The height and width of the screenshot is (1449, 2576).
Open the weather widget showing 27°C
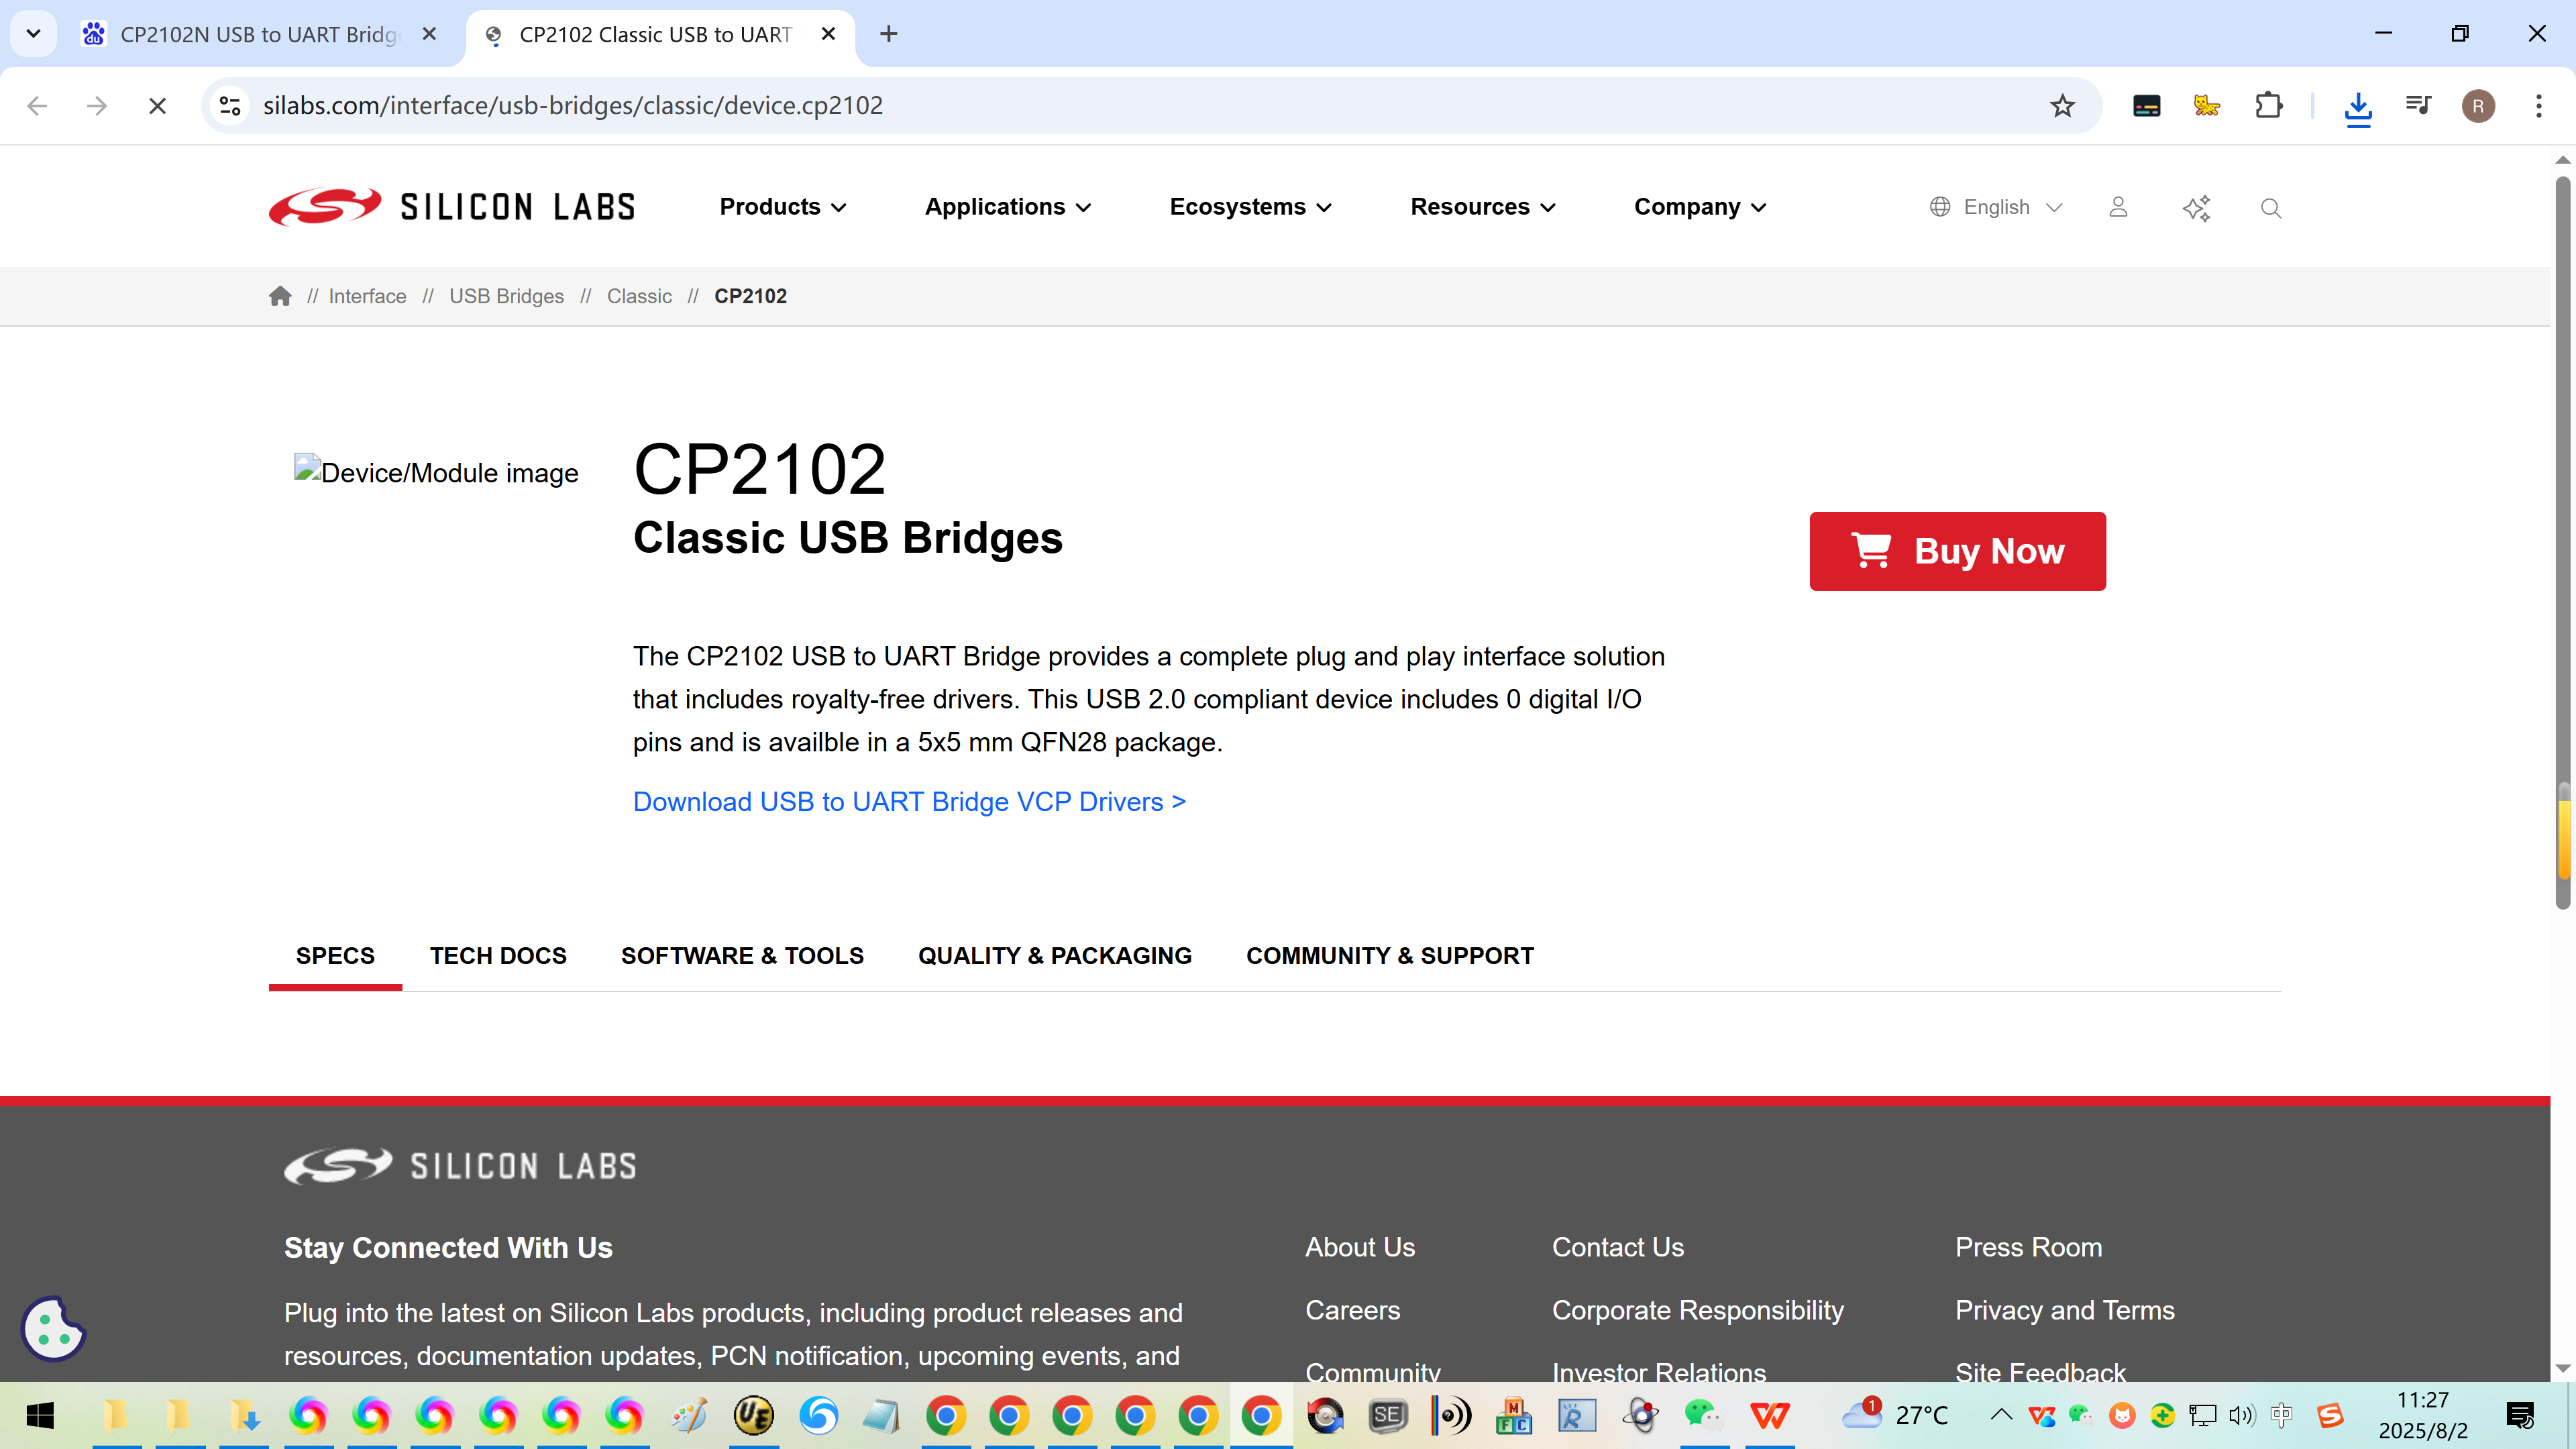click(x=1895, y=1415)
